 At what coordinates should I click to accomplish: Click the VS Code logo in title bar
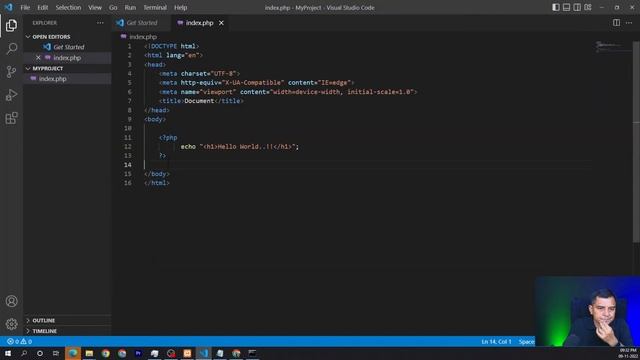[9, 7]
